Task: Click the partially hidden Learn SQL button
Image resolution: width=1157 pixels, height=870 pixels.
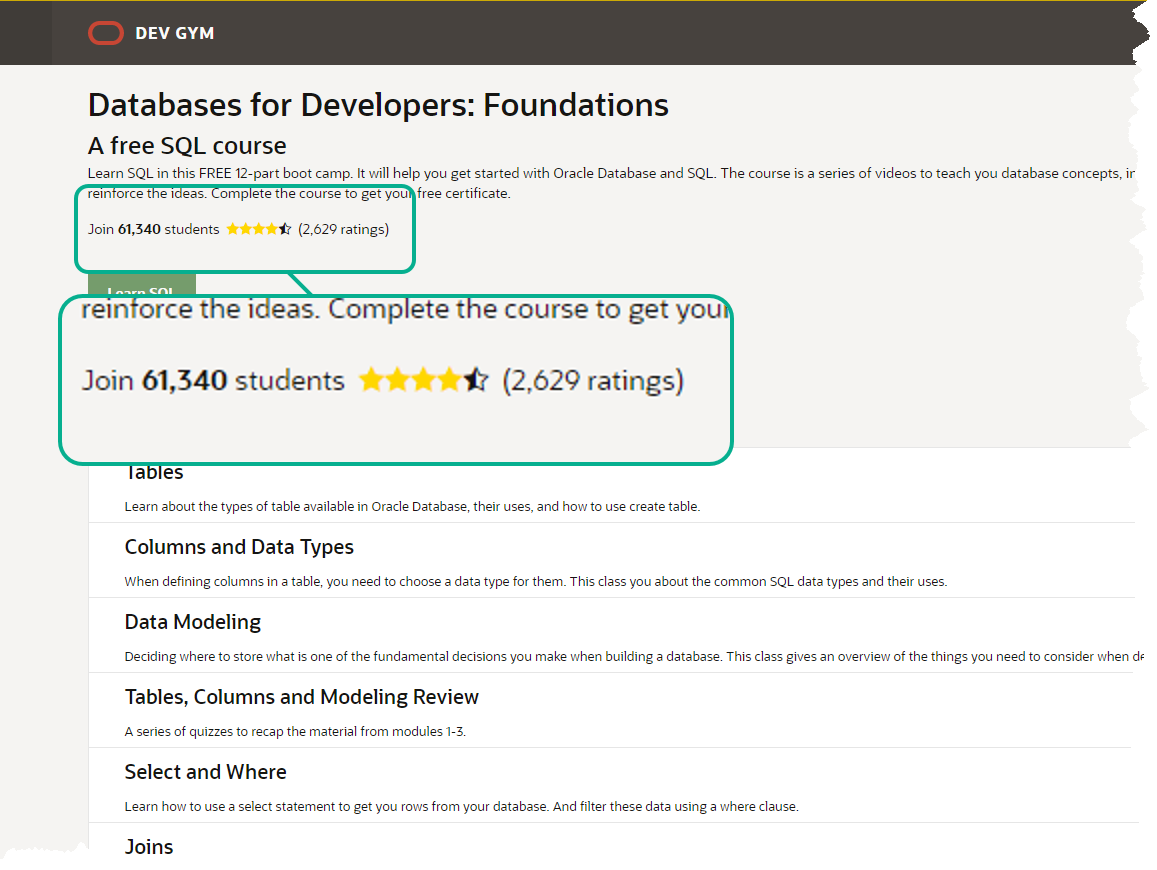Action: click(142, 285)
